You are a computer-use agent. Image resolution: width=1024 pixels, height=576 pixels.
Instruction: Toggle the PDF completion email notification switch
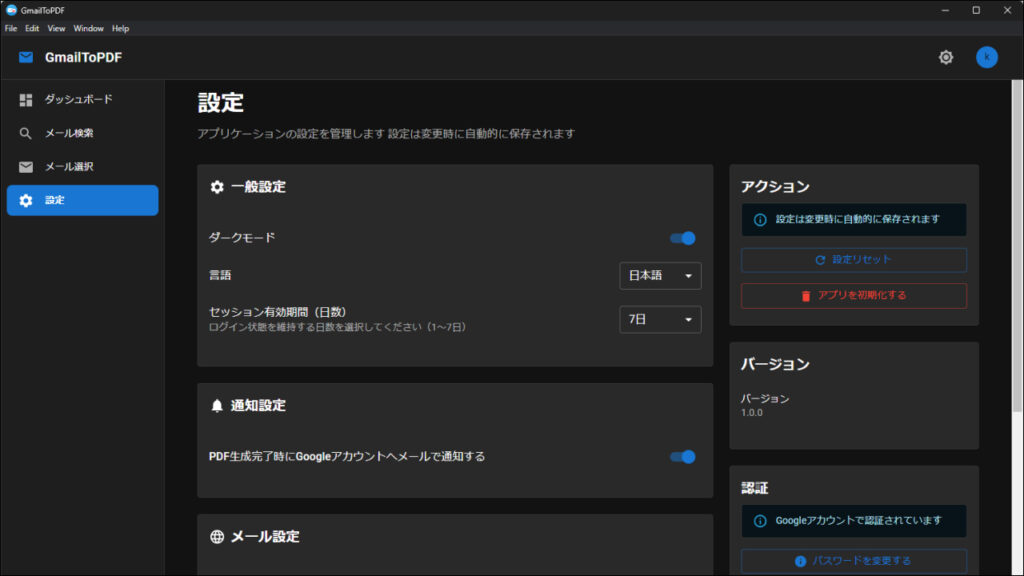point(682,457)
